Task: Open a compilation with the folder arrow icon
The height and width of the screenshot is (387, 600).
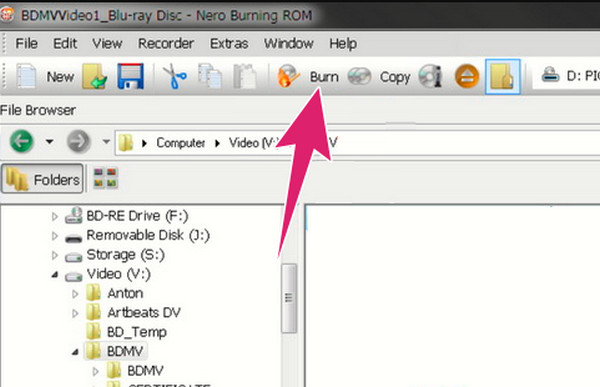Action: pyautogui.click(x=94, y=76)
